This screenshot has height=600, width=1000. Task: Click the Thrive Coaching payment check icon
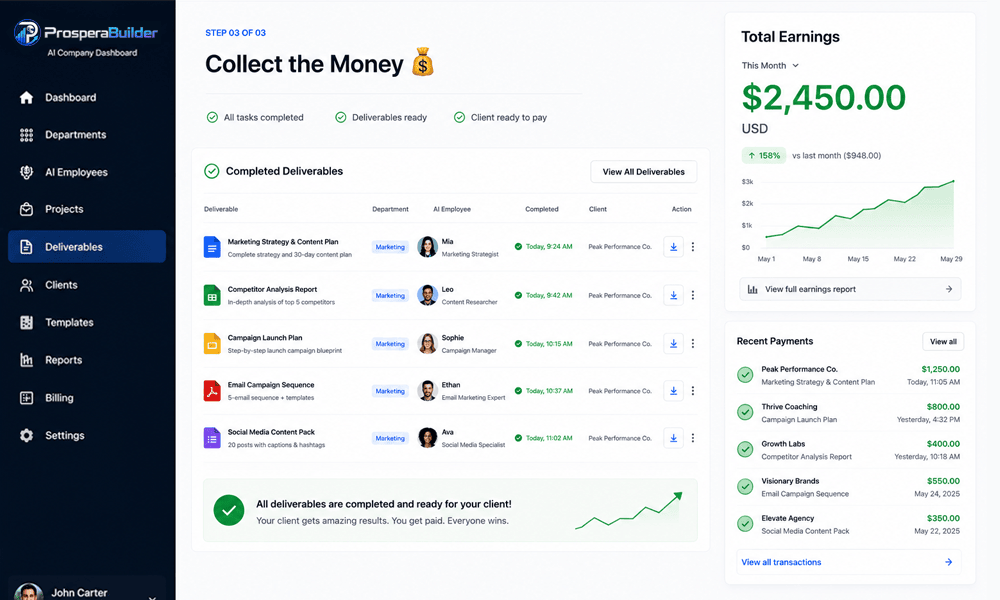tap(745, 413)
